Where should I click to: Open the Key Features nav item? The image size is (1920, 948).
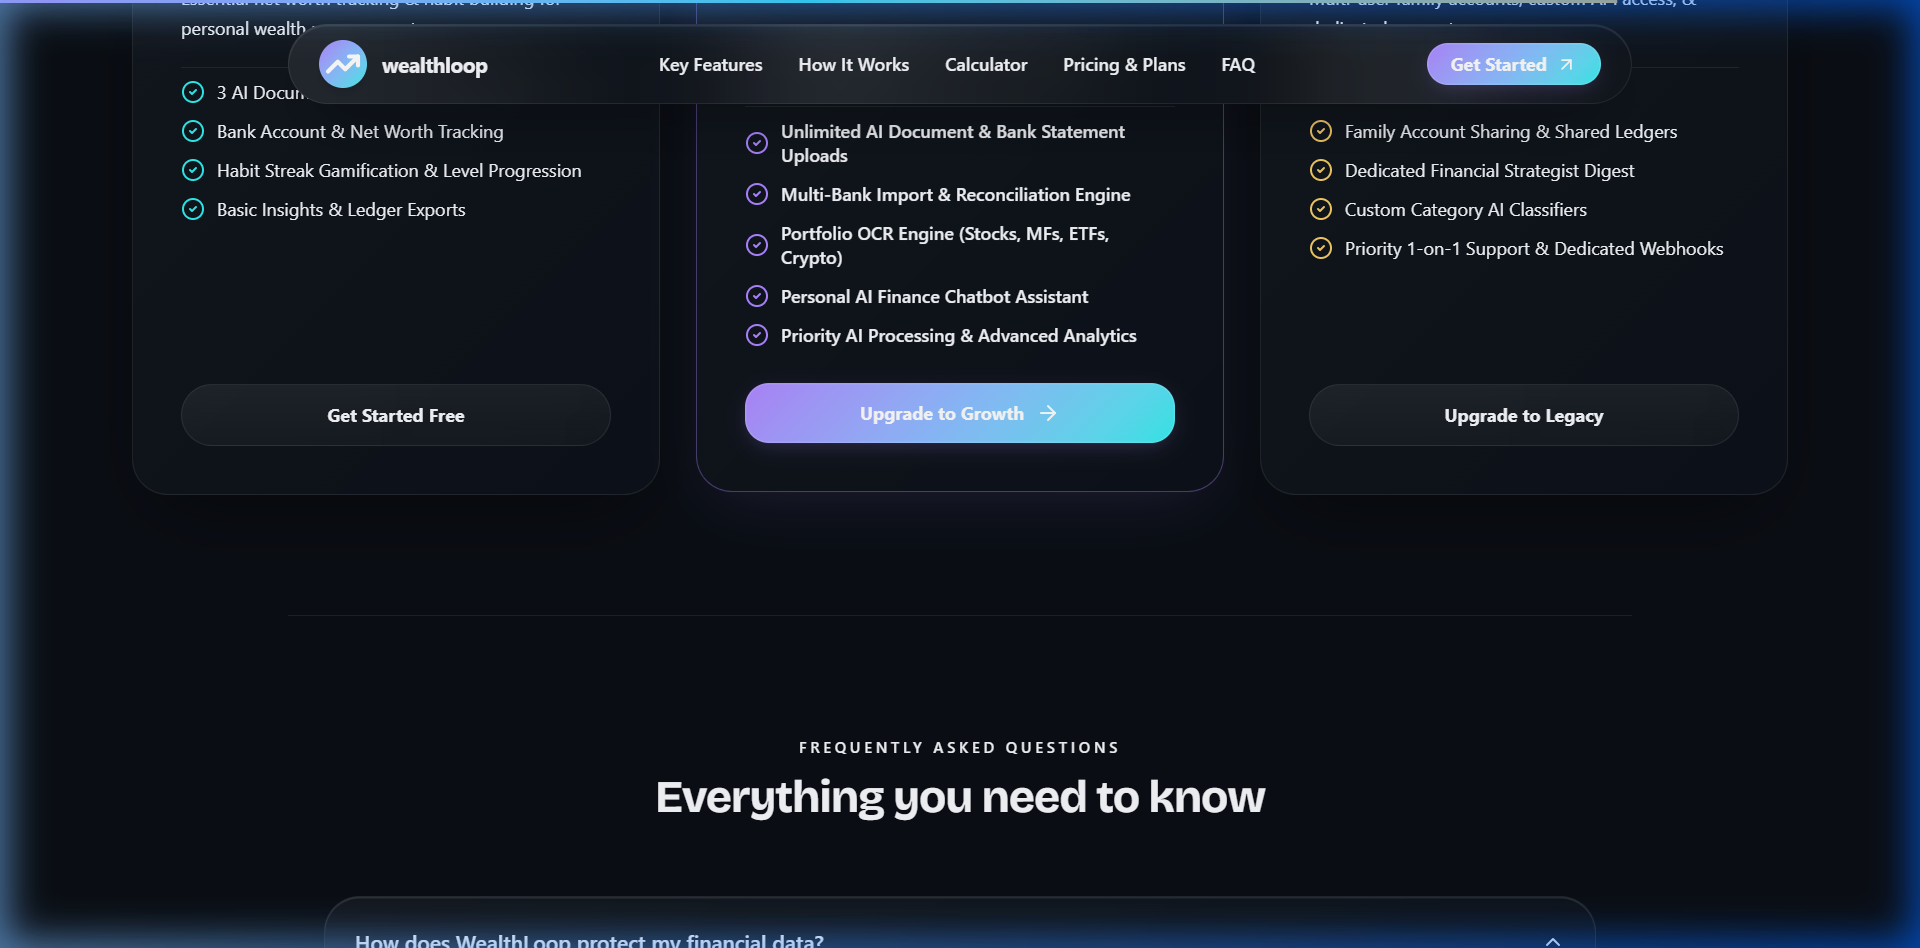pos(710,65)
